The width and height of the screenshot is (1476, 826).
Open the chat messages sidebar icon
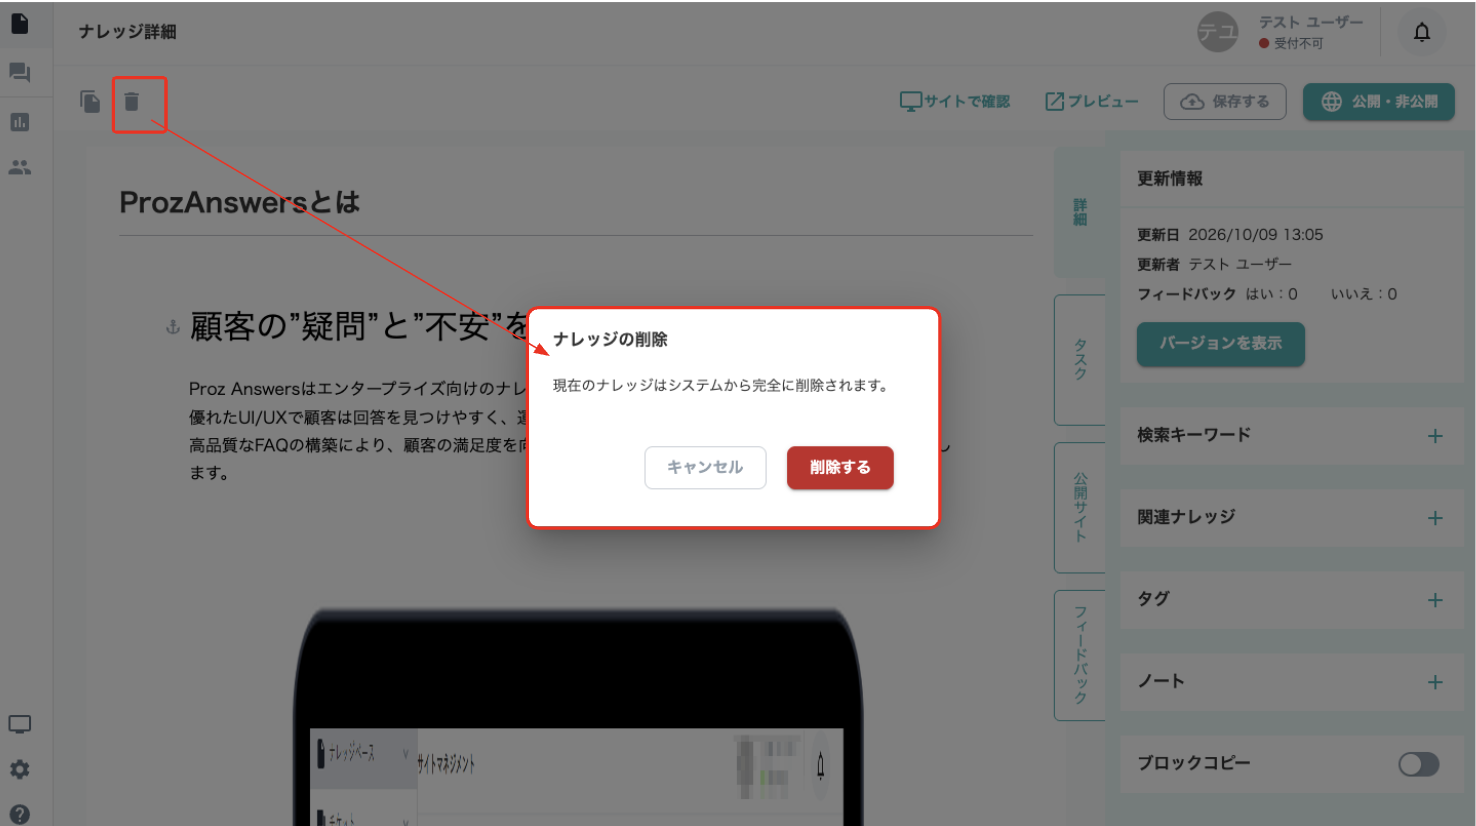(x=19, y=72)
